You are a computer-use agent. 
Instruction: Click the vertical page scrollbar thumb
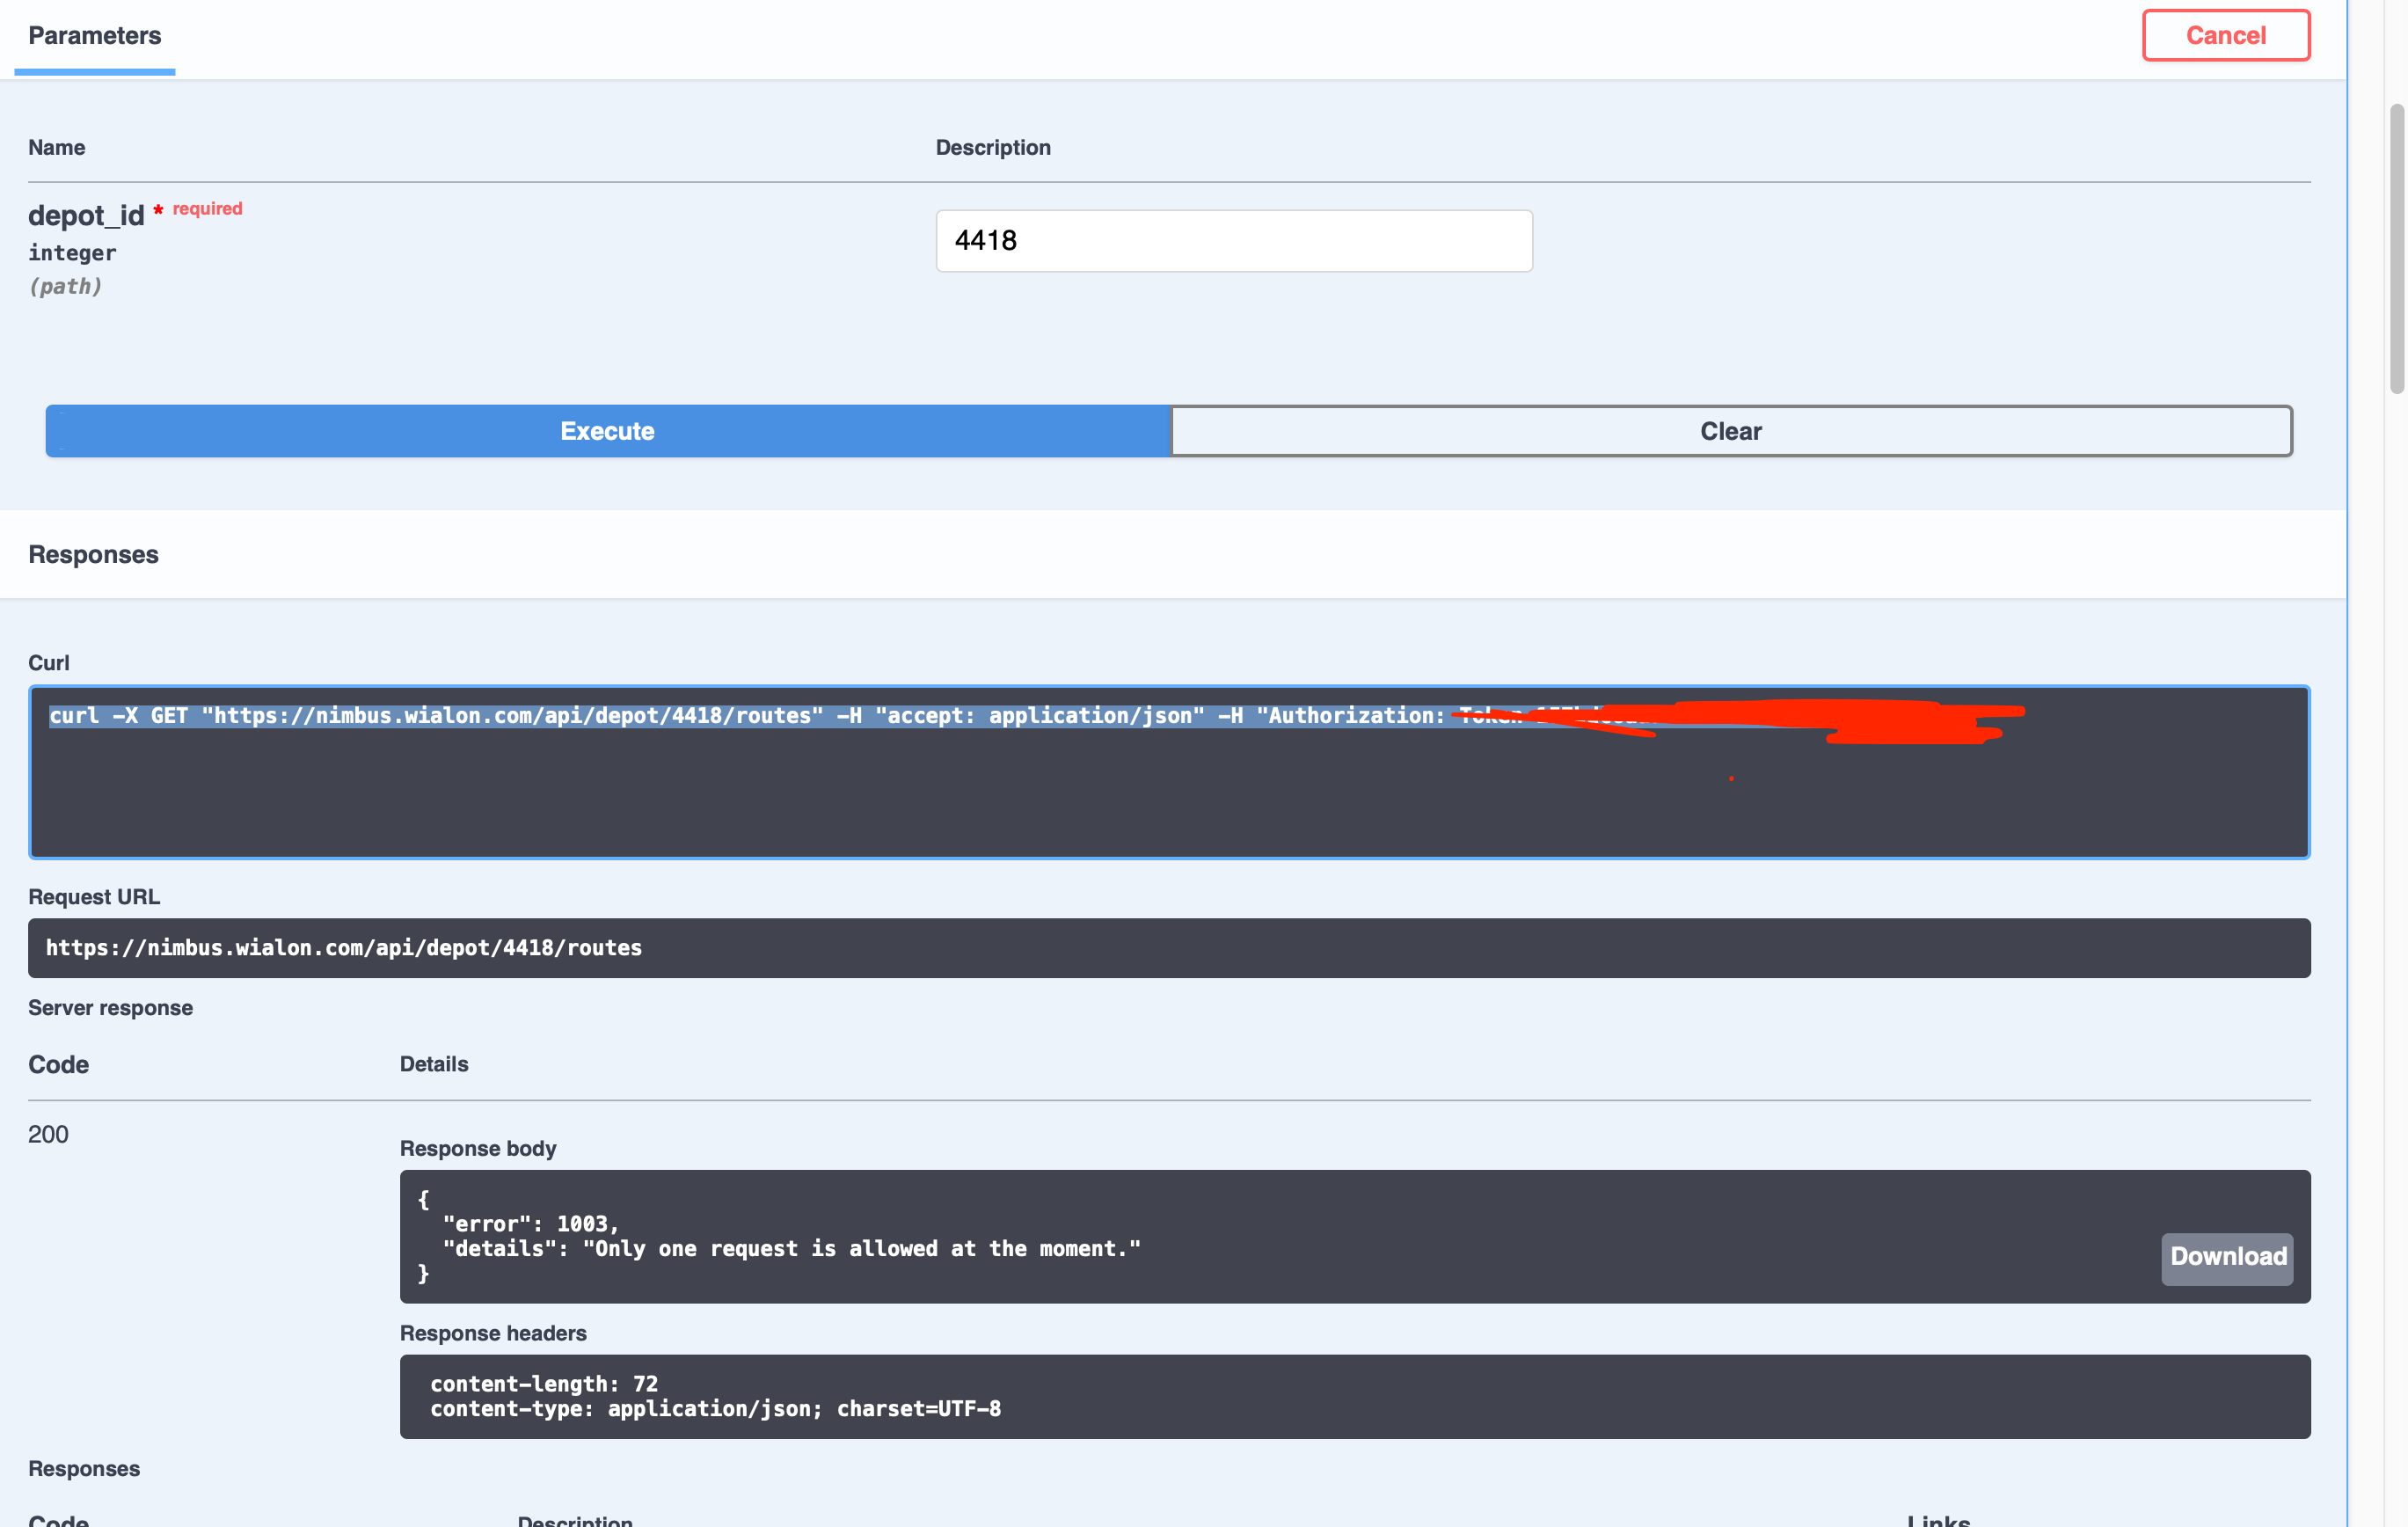[2396, 250]
